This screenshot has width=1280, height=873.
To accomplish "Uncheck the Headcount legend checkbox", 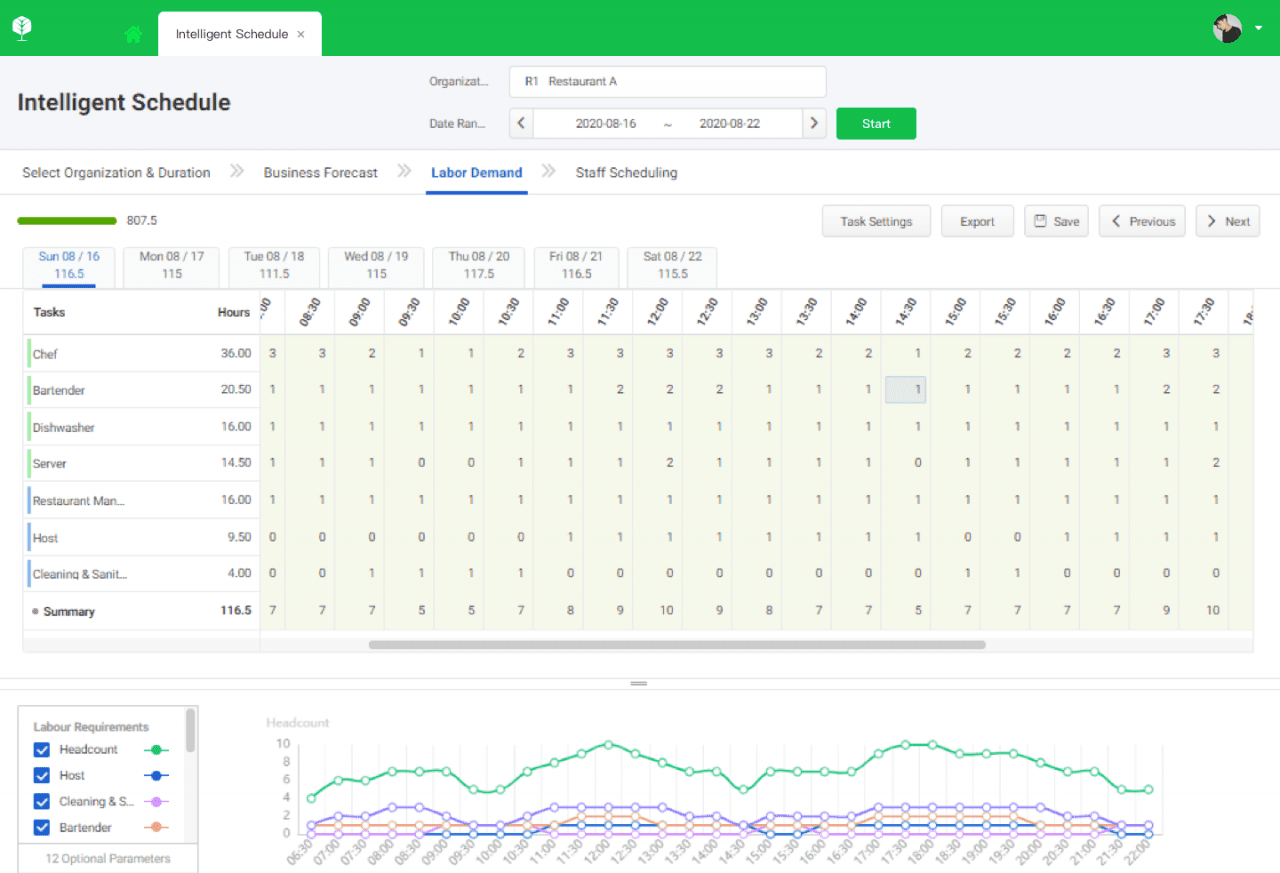I will click(x=41, y=749).
